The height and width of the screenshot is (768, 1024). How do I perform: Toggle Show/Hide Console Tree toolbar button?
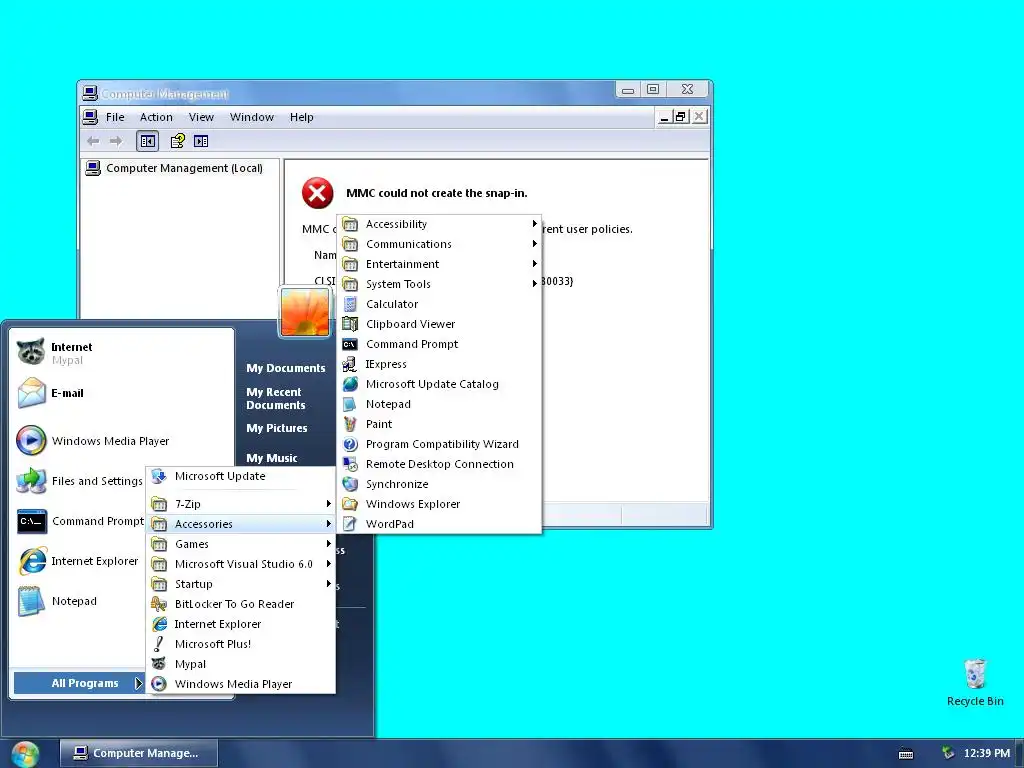pos(148,141)
